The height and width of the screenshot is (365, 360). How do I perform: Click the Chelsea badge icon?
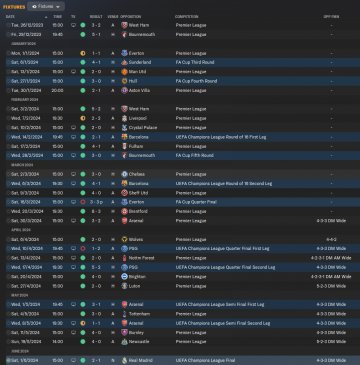point(124,174)
